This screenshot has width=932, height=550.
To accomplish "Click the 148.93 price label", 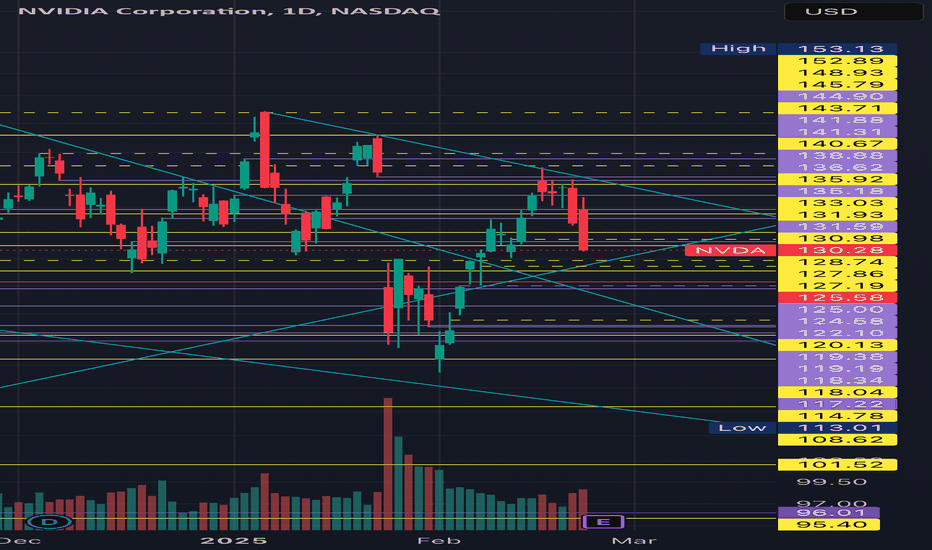I will coord(837,73).
